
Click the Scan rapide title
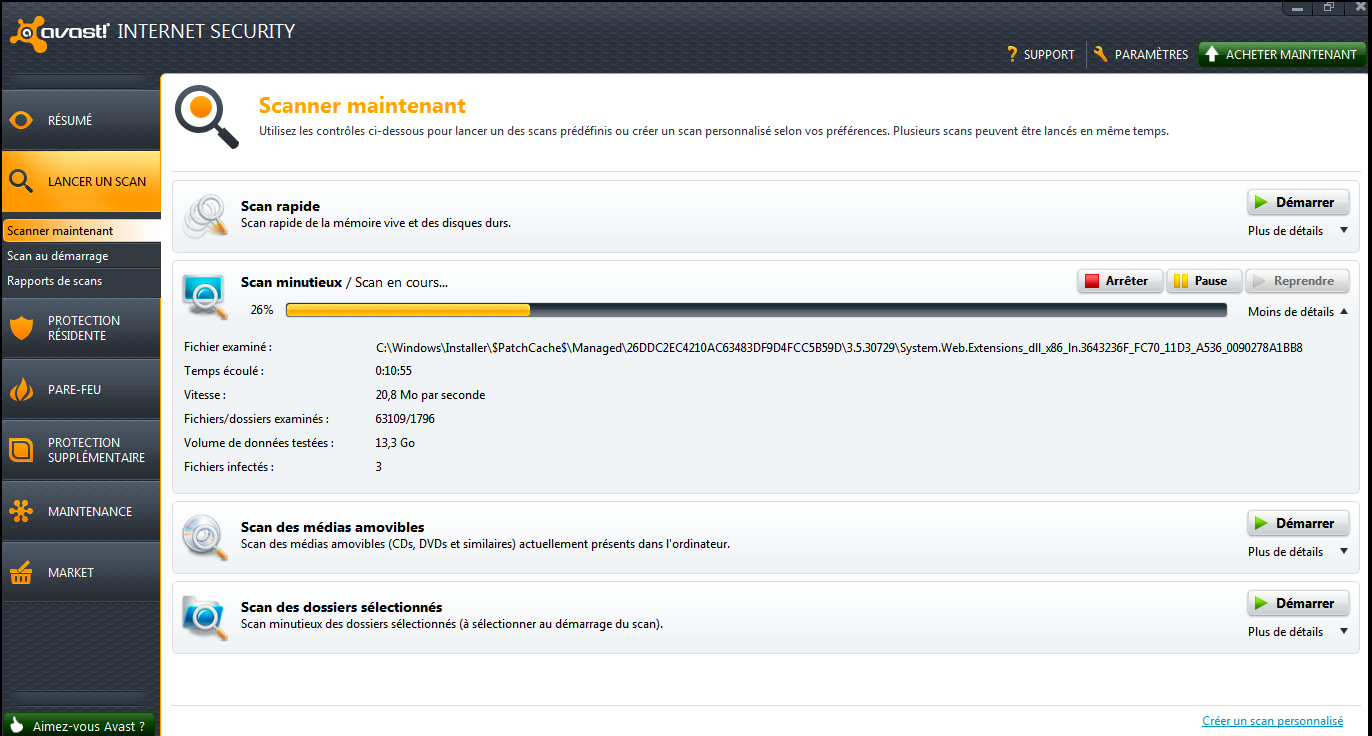pos(280,206)
